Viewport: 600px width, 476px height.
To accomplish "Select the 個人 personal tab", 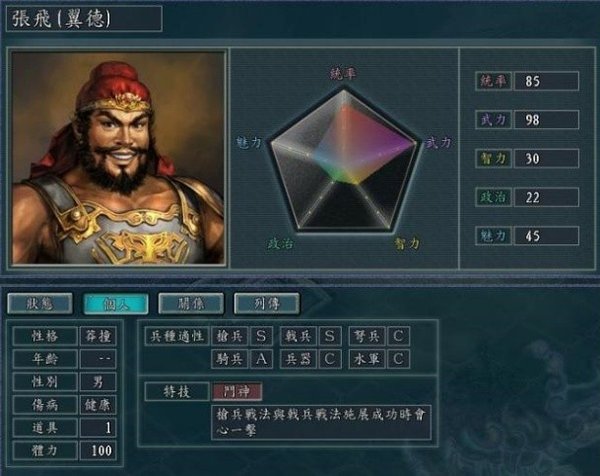I will [116, 304].
